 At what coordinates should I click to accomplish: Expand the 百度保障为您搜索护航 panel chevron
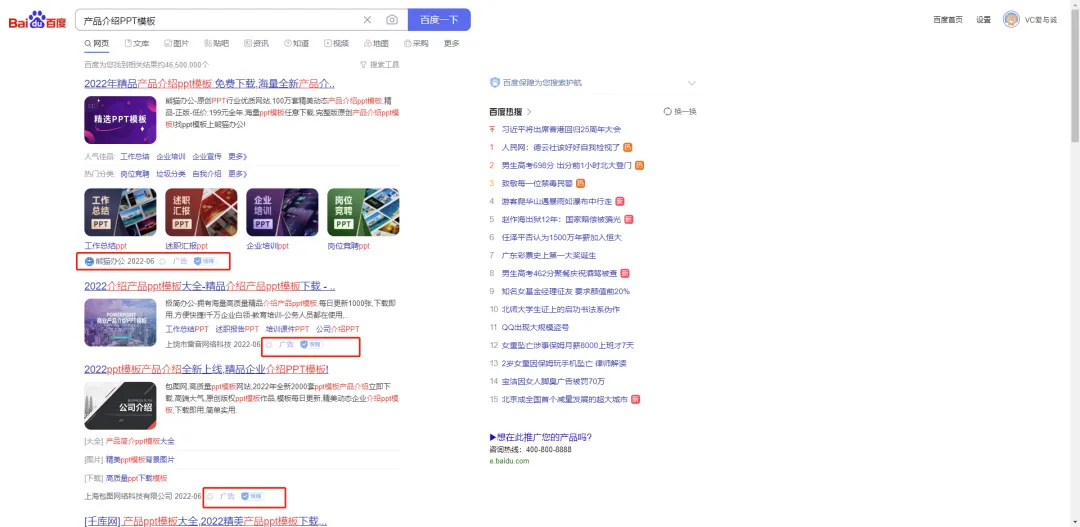(x=692, y=83)
